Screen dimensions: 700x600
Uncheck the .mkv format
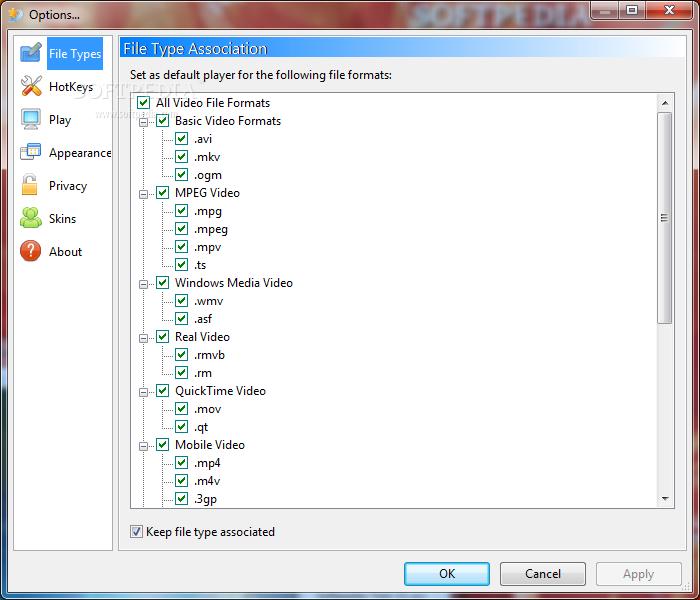181,157
